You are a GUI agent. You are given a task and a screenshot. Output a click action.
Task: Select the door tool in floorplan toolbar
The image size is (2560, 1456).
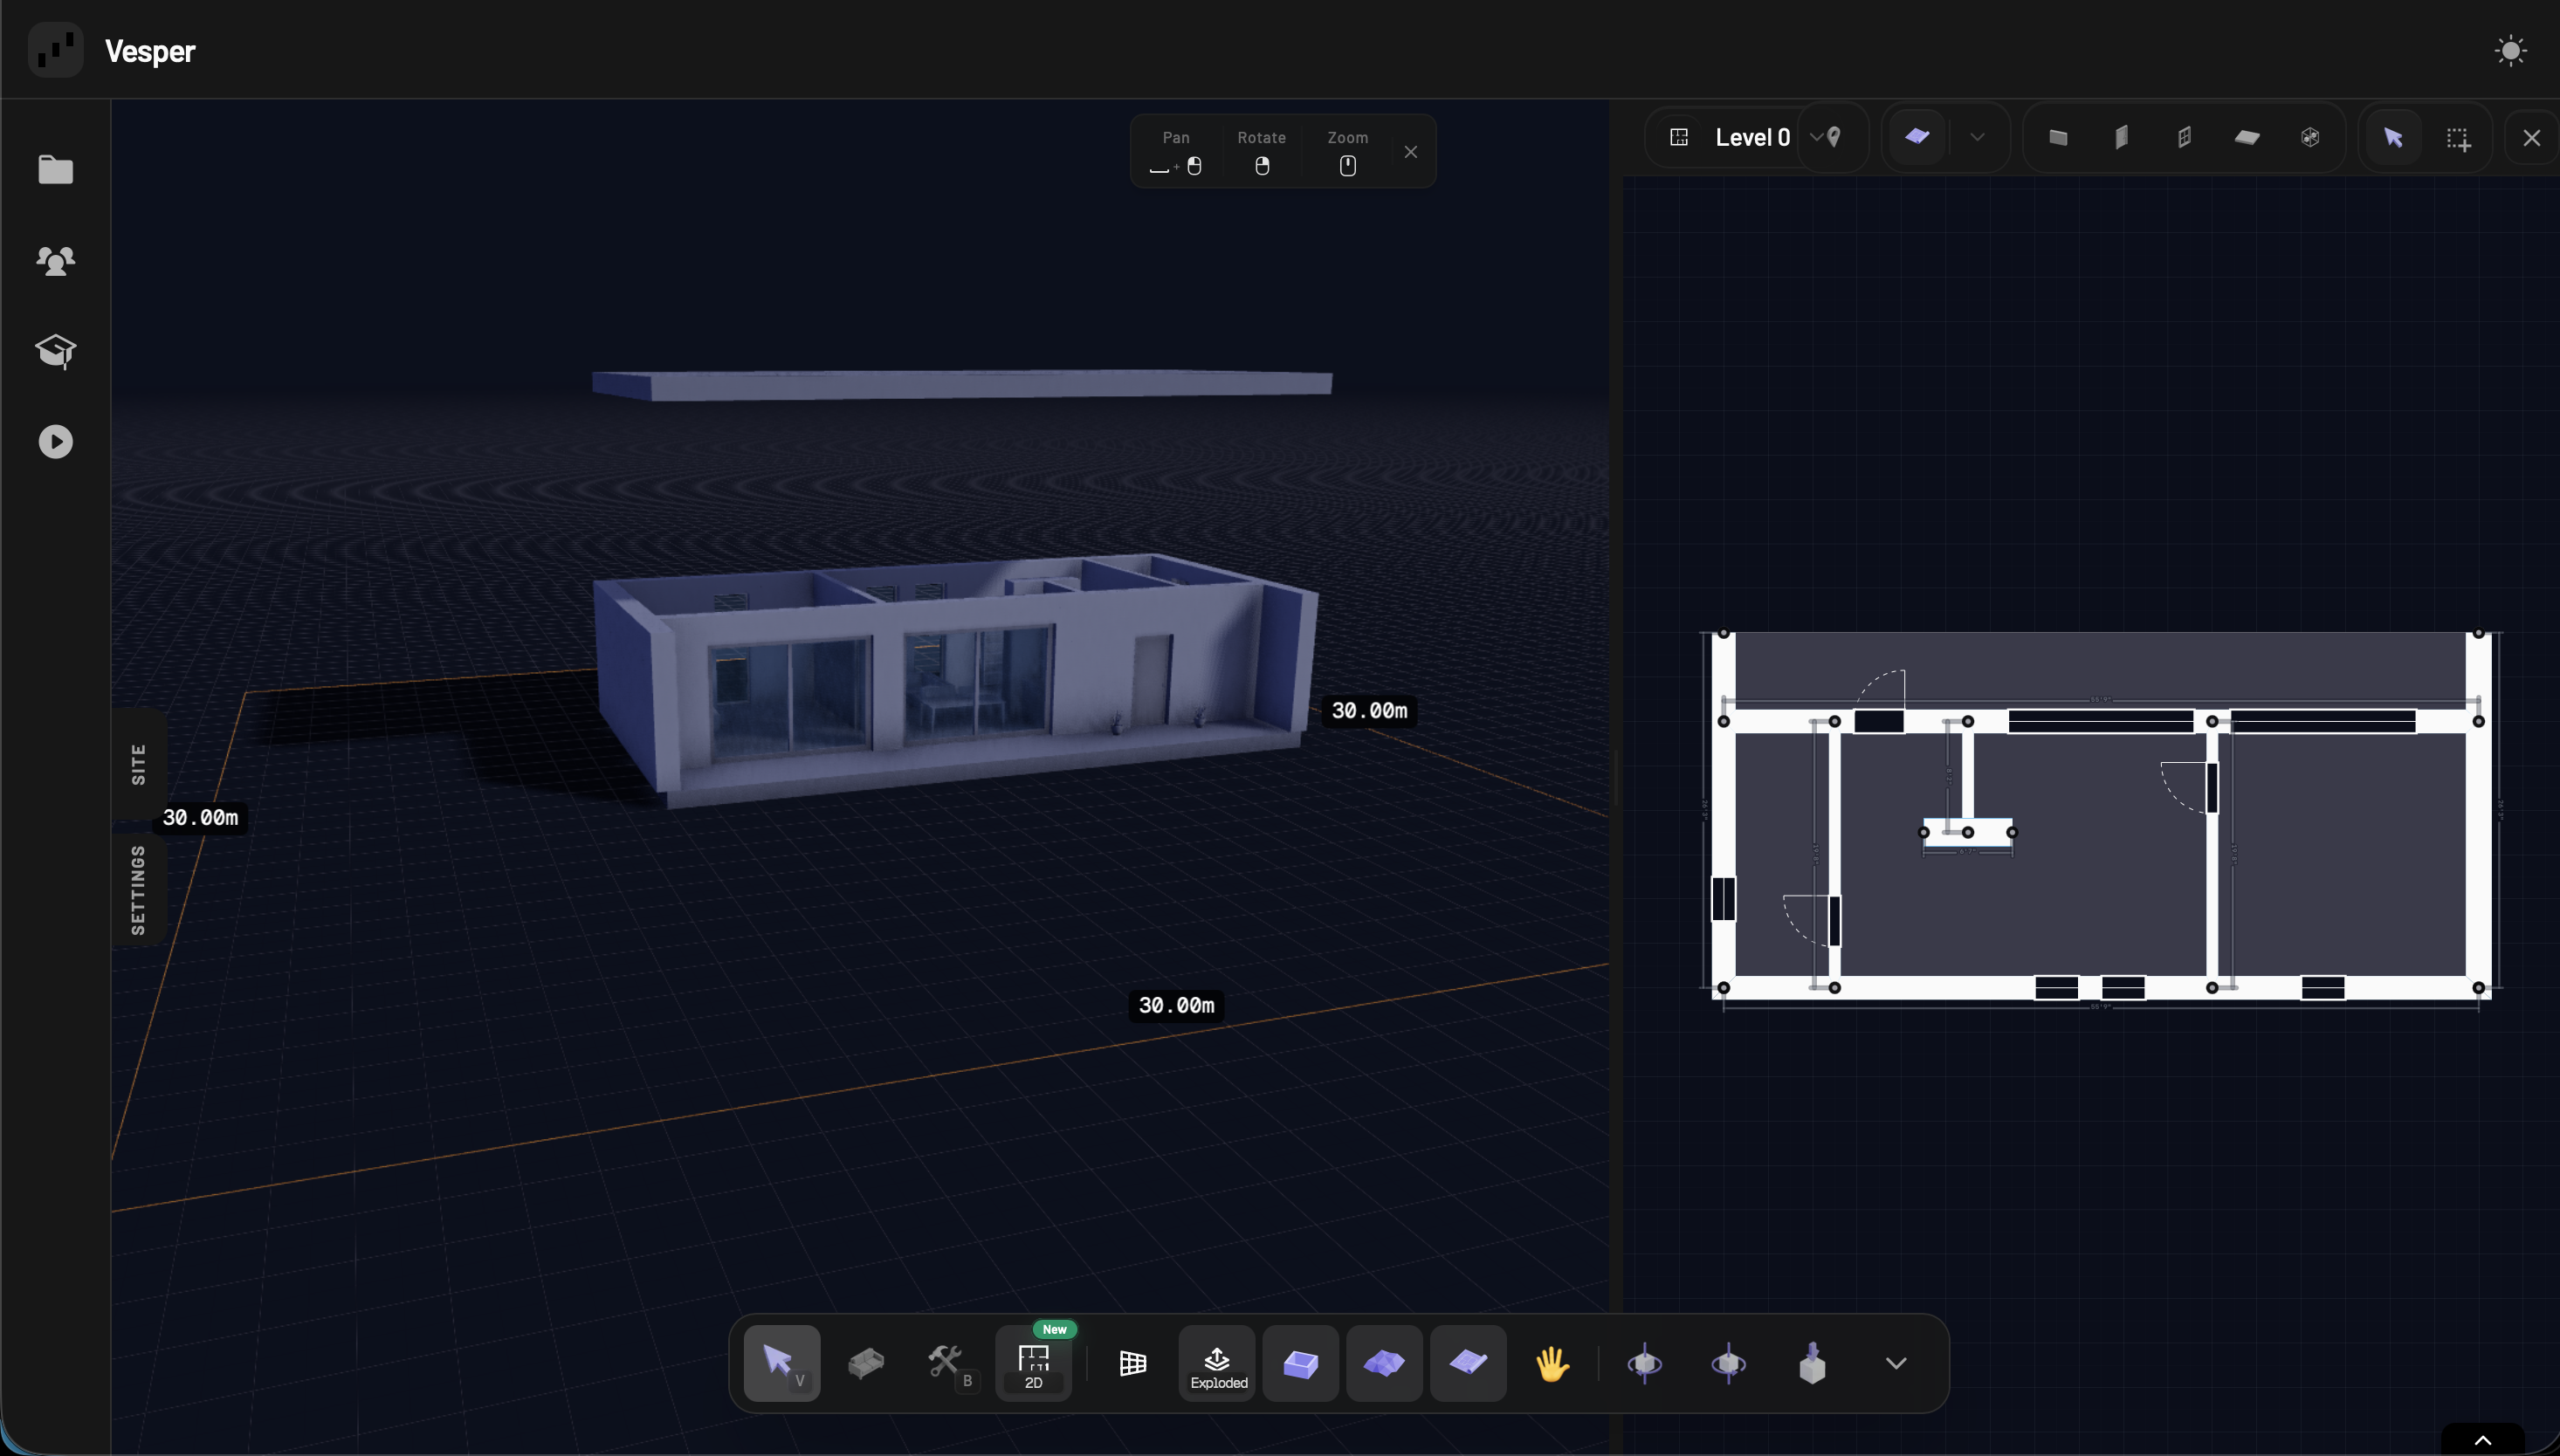[2121, 138]
